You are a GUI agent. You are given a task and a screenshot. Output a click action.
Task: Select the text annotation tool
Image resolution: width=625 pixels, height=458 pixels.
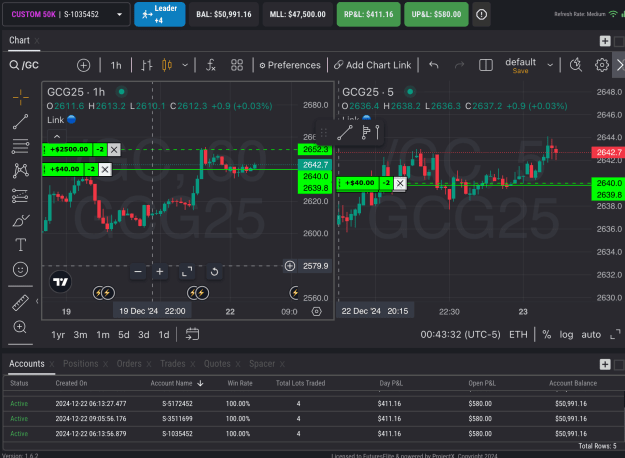(20, 245)
